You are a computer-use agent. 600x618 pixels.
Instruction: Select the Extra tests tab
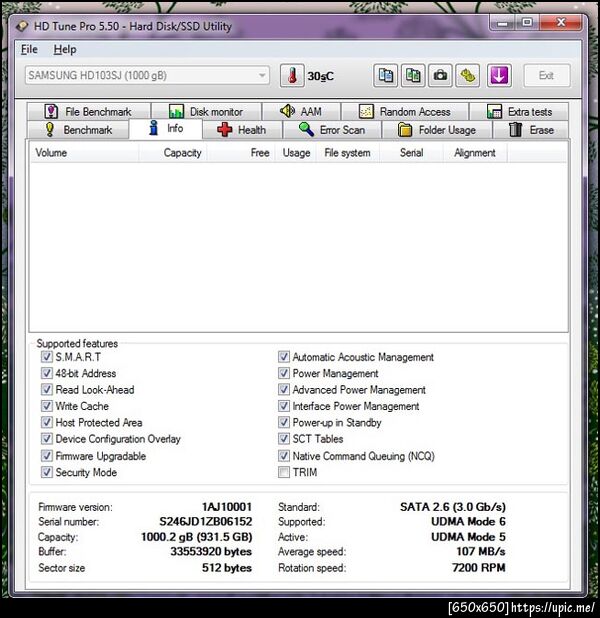[x=519, y=112]
